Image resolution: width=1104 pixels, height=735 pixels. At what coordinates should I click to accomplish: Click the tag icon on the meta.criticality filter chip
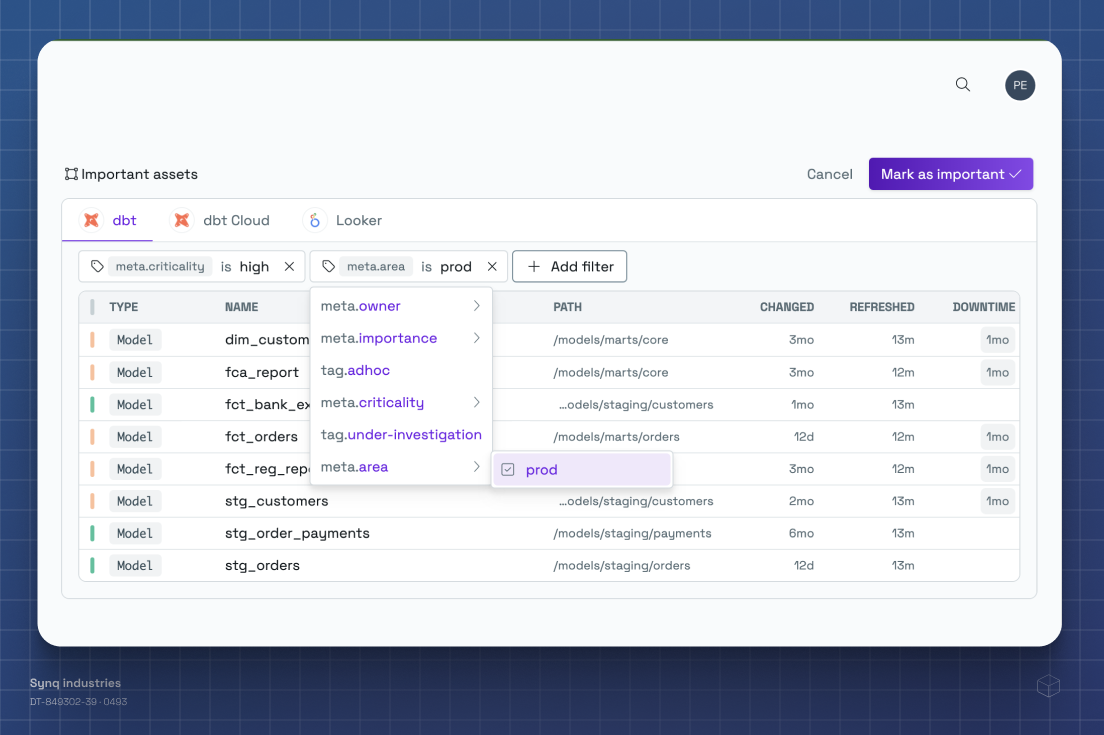coord(97,266)
